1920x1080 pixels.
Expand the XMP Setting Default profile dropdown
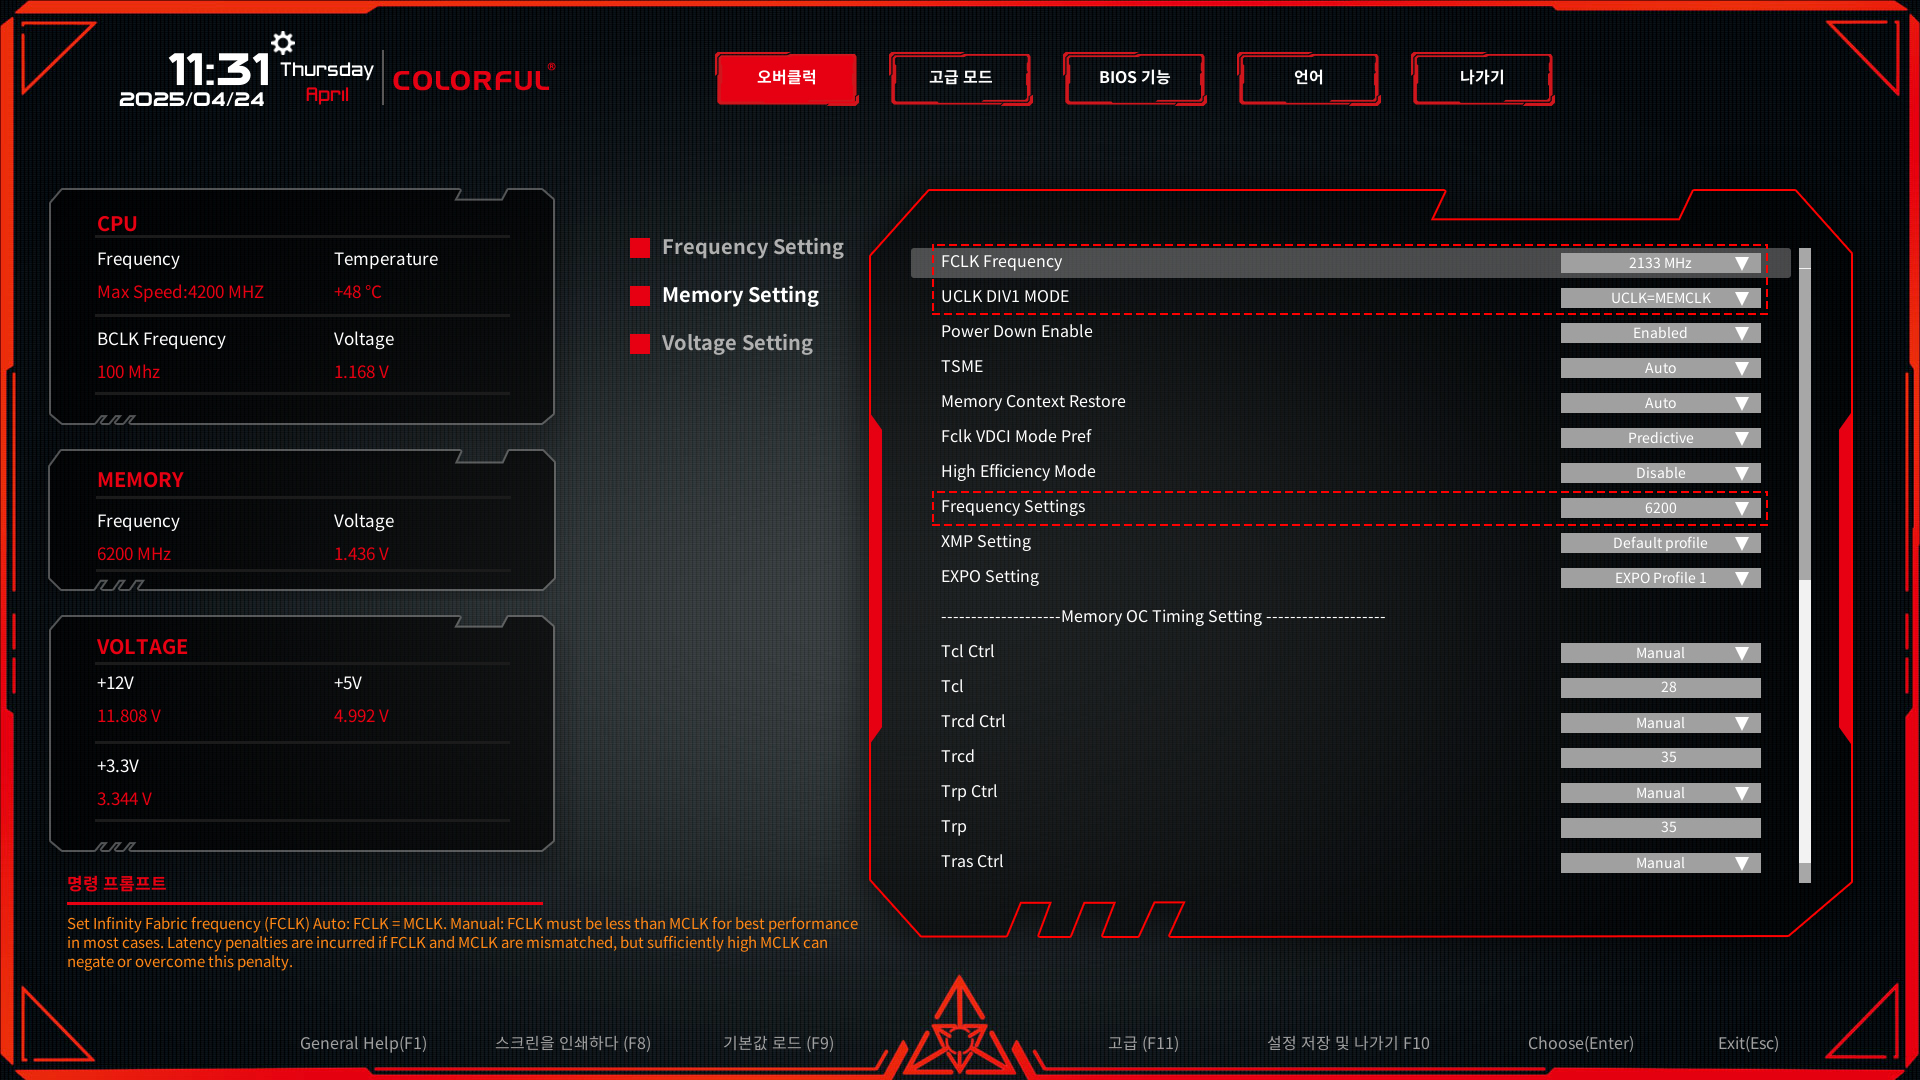click(x=1660, y=543)
